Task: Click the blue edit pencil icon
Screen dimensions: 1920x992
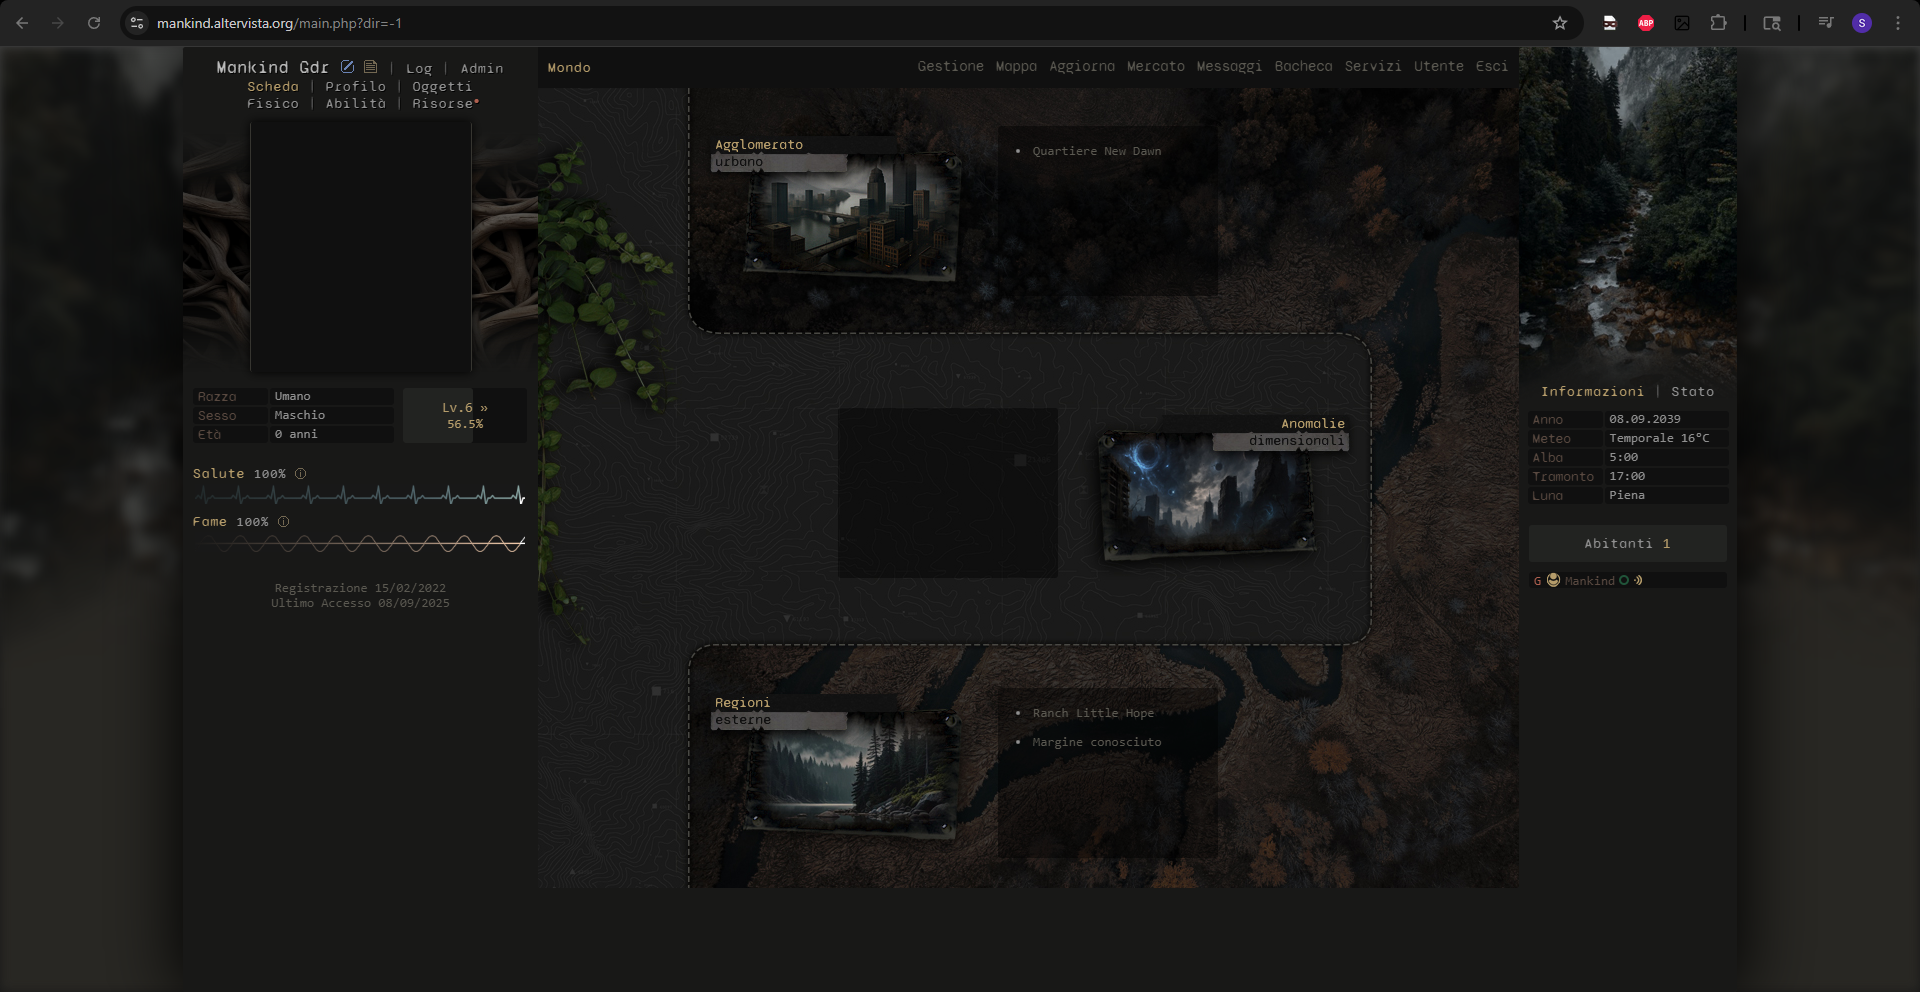Action: [x=347, y=67]
